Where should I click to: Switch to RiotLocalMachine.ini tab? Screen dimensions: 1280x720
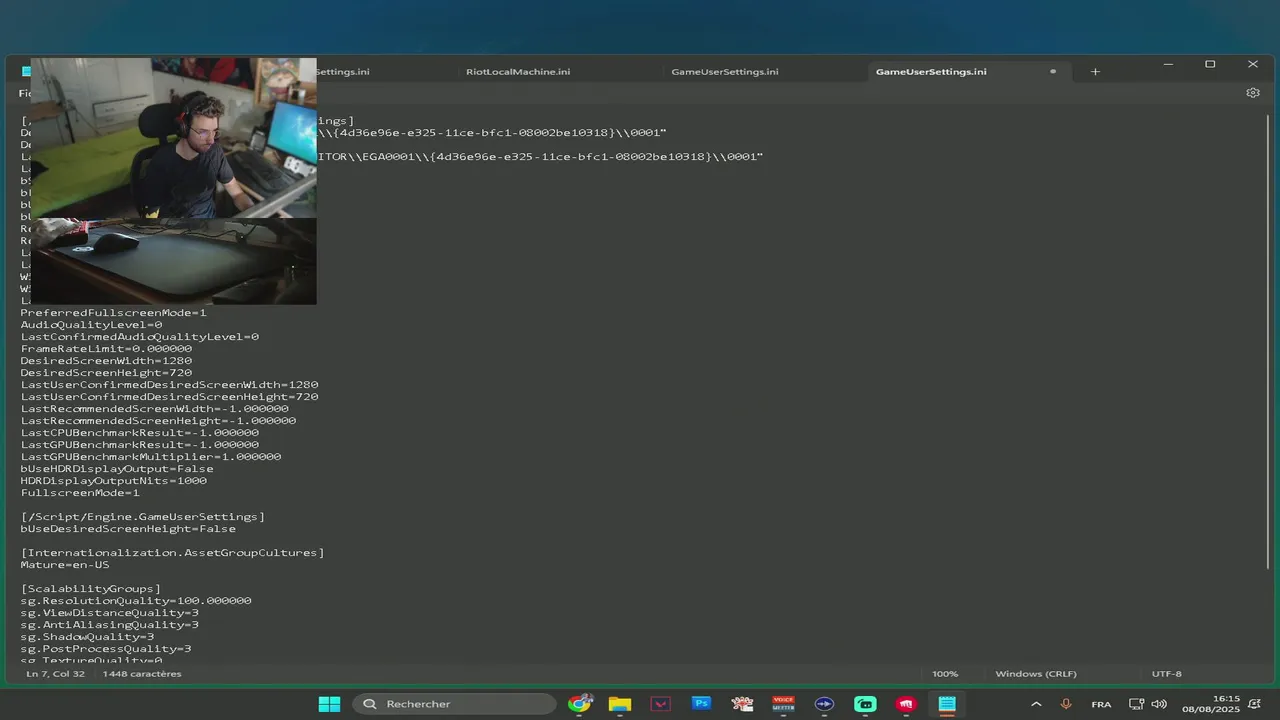[x=518, y=72]
